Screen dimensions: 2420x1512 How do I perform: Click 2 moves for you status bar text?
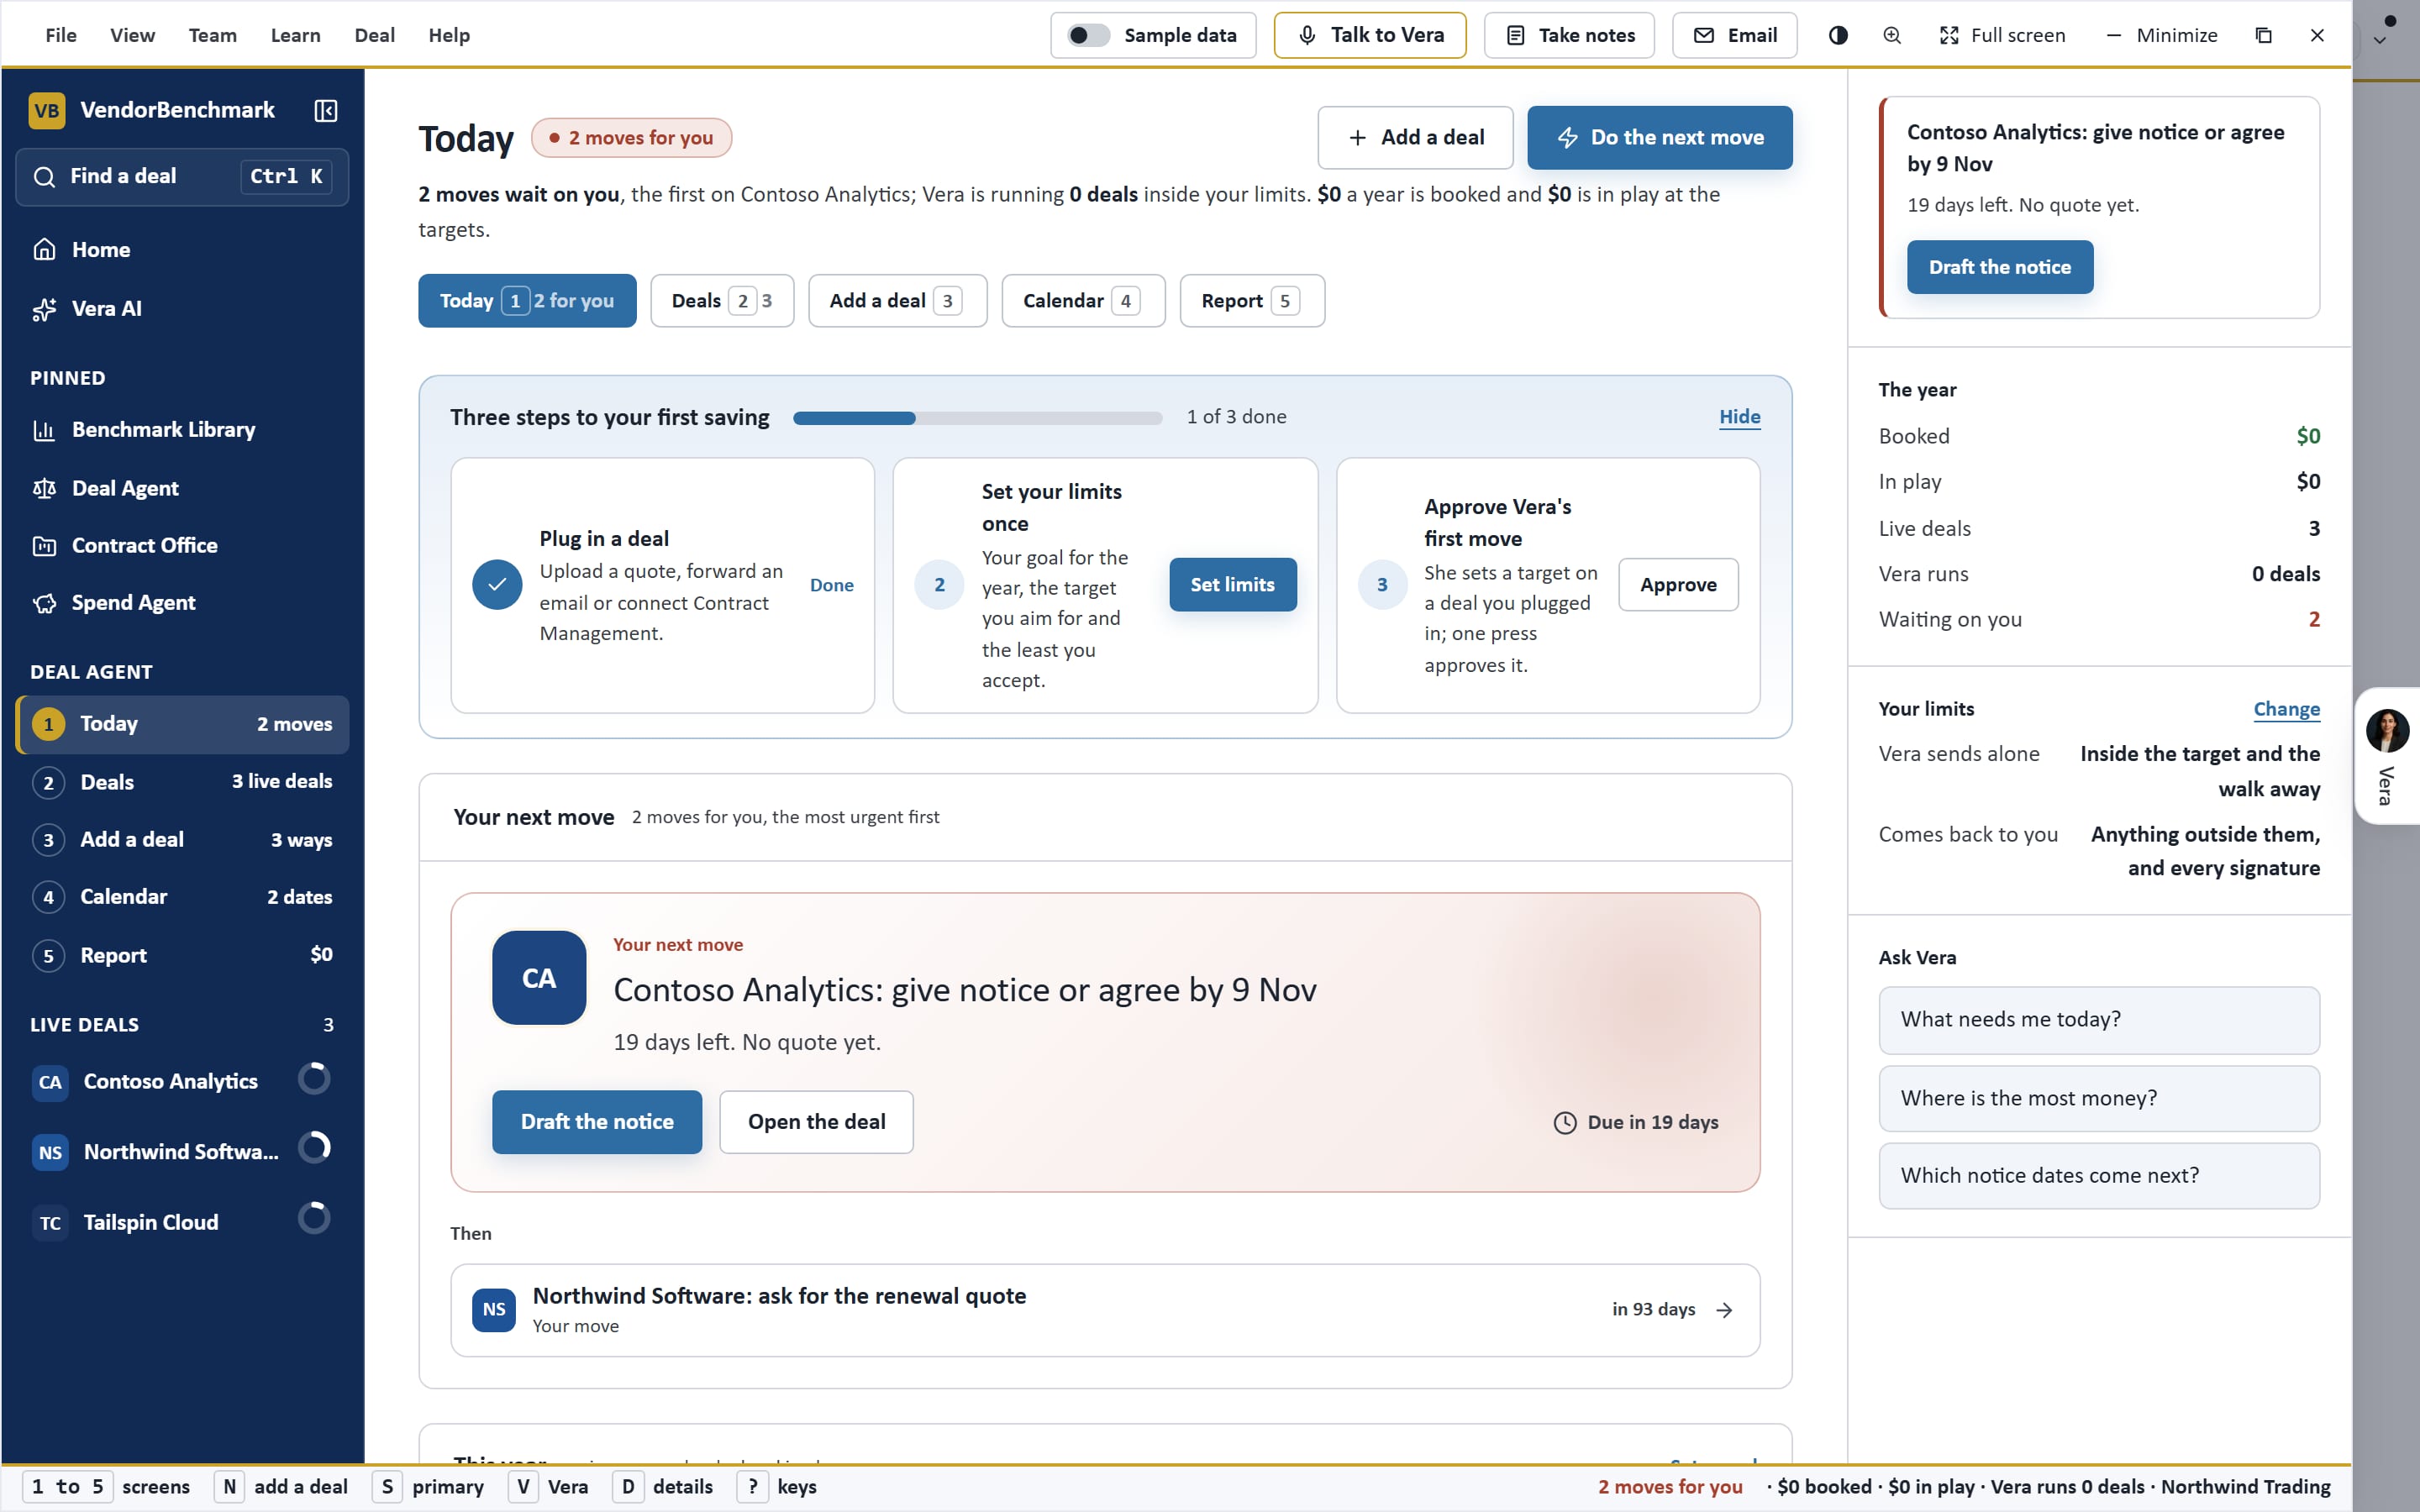(x=1669, y=1487)
